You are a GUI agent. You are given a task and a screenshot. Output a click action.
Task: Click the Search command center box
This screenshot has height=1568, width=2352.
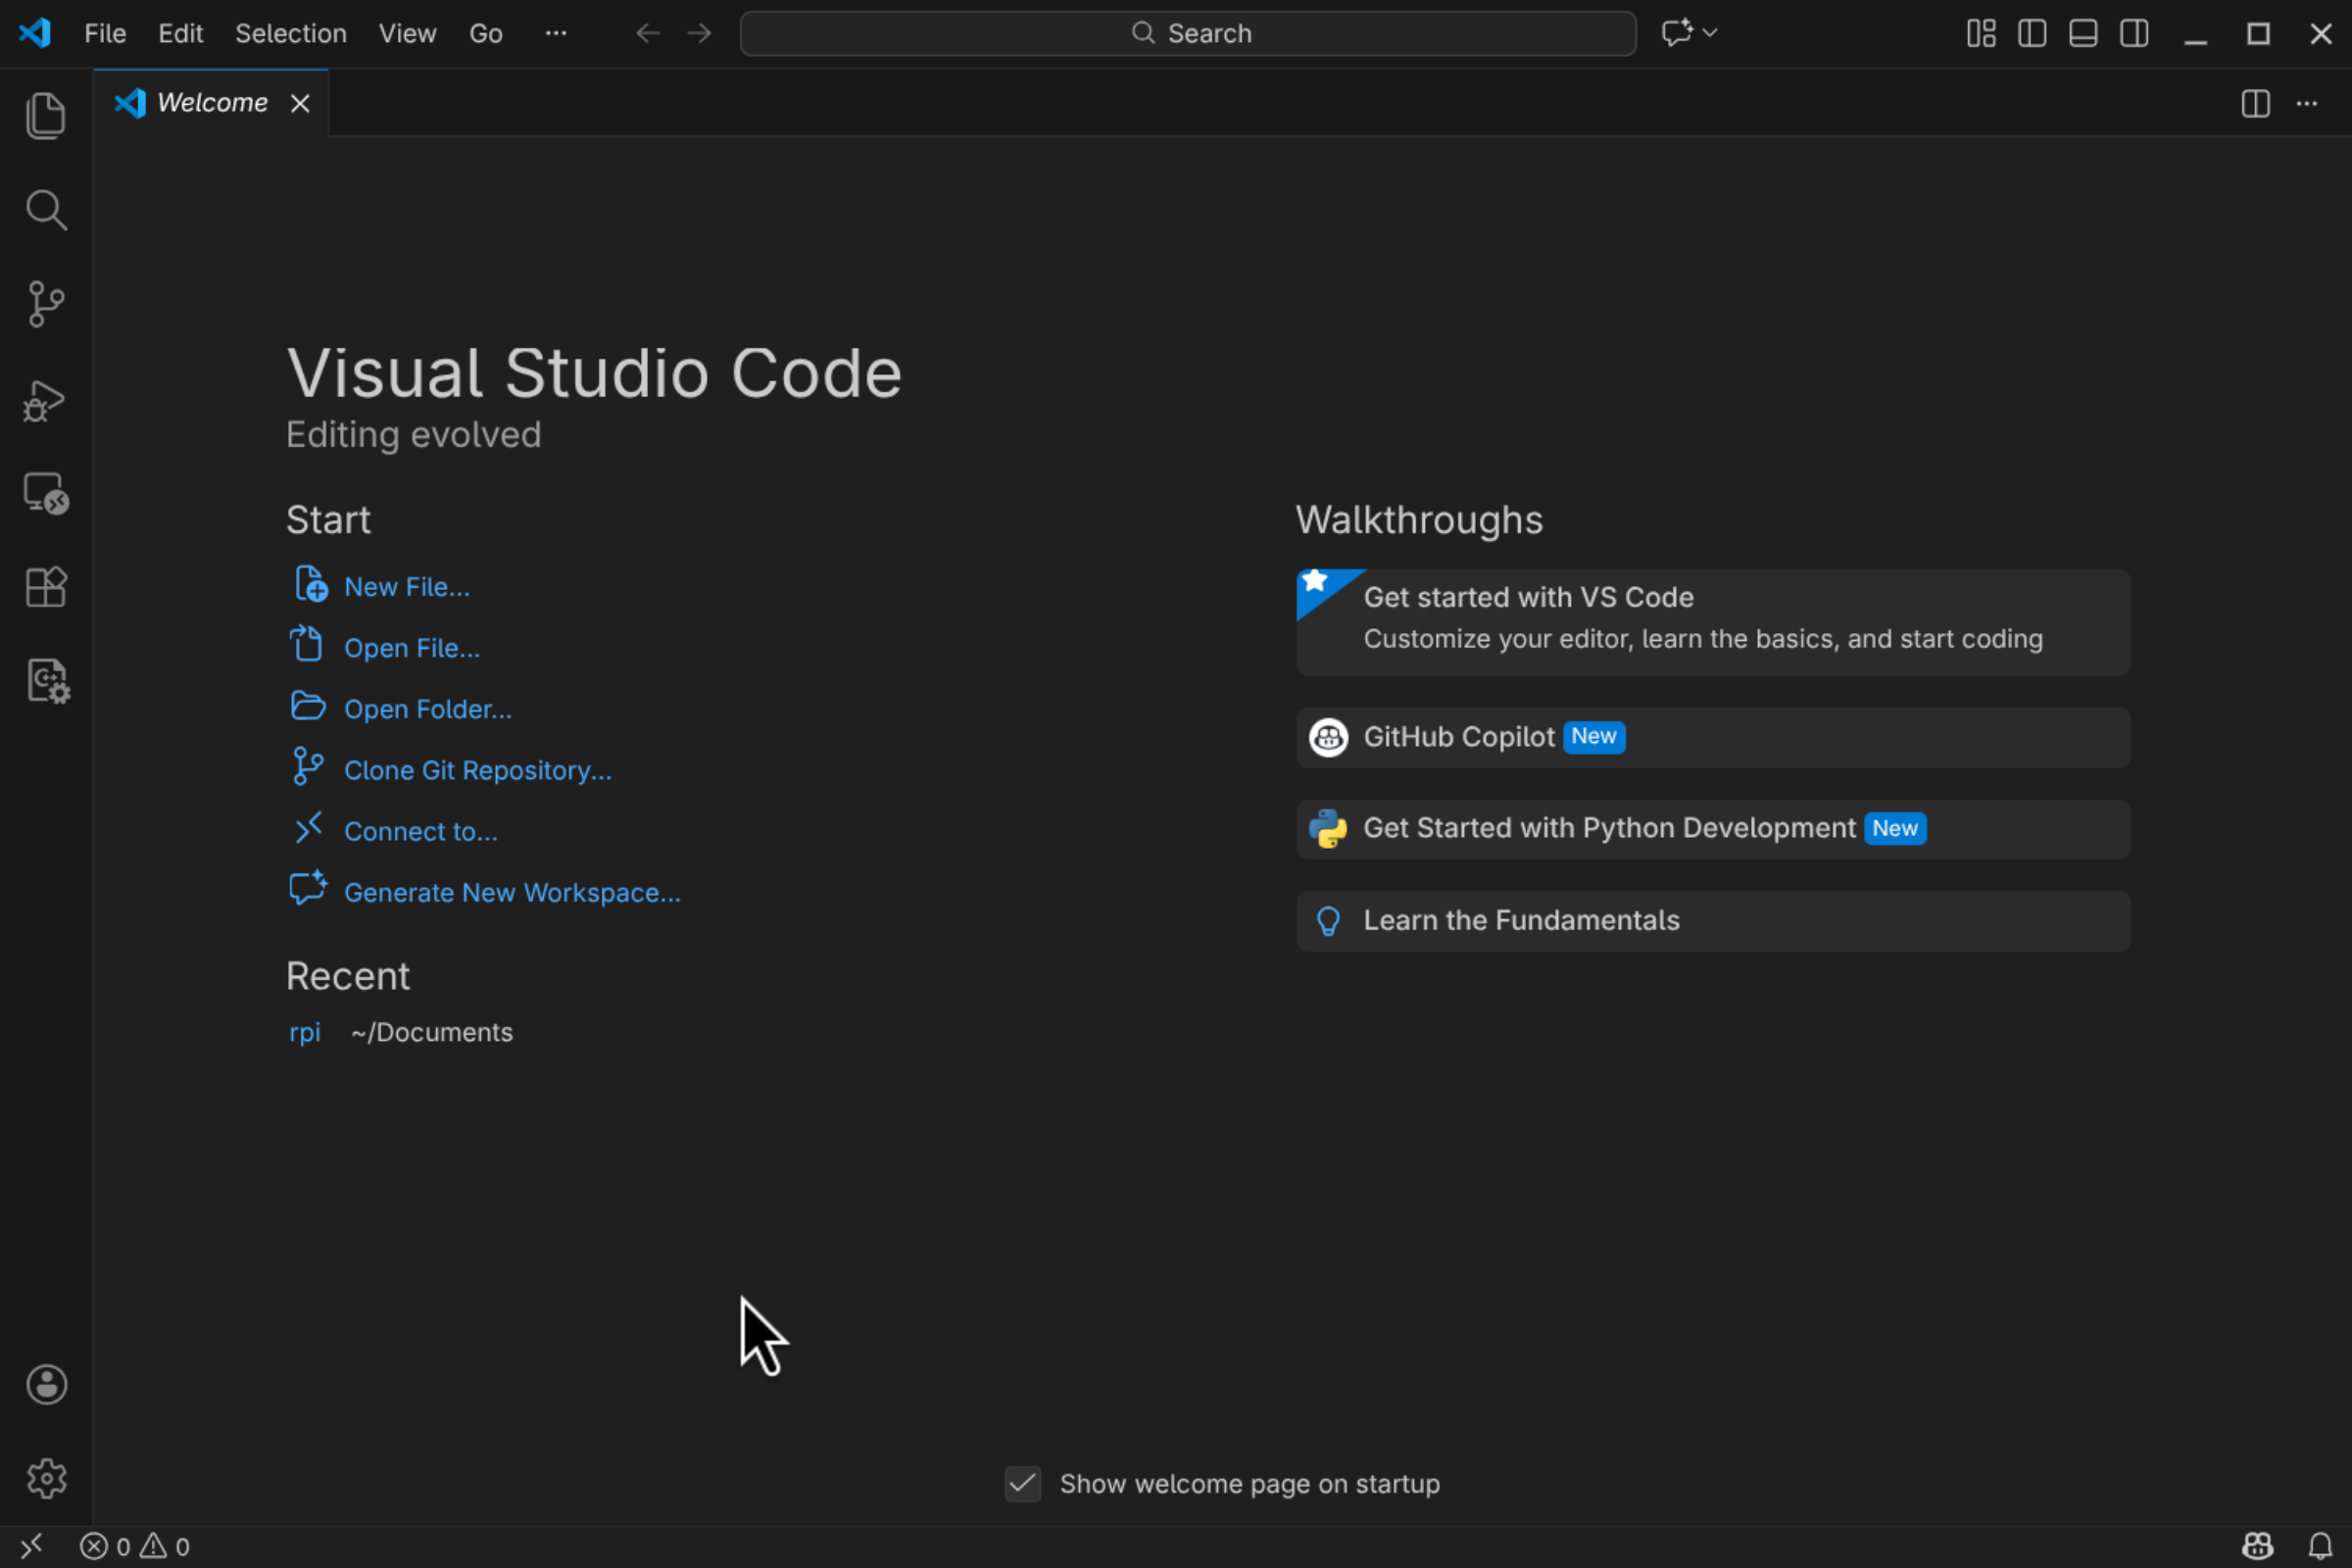[x=1187, y=34]
